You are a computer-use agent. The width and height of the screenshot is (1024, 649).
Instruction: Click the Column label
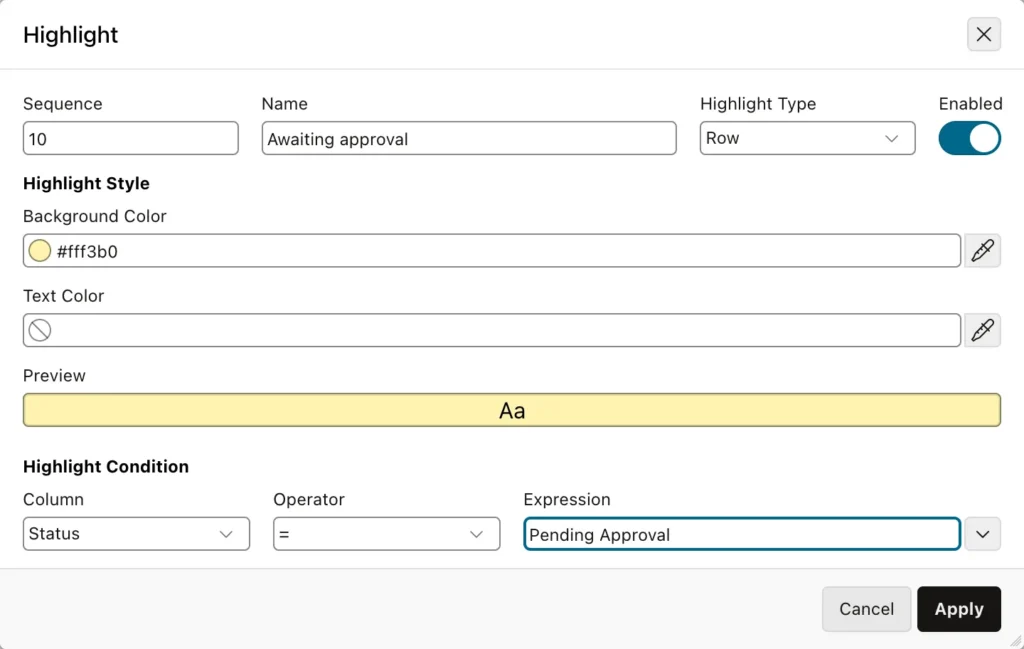point(53,499)
